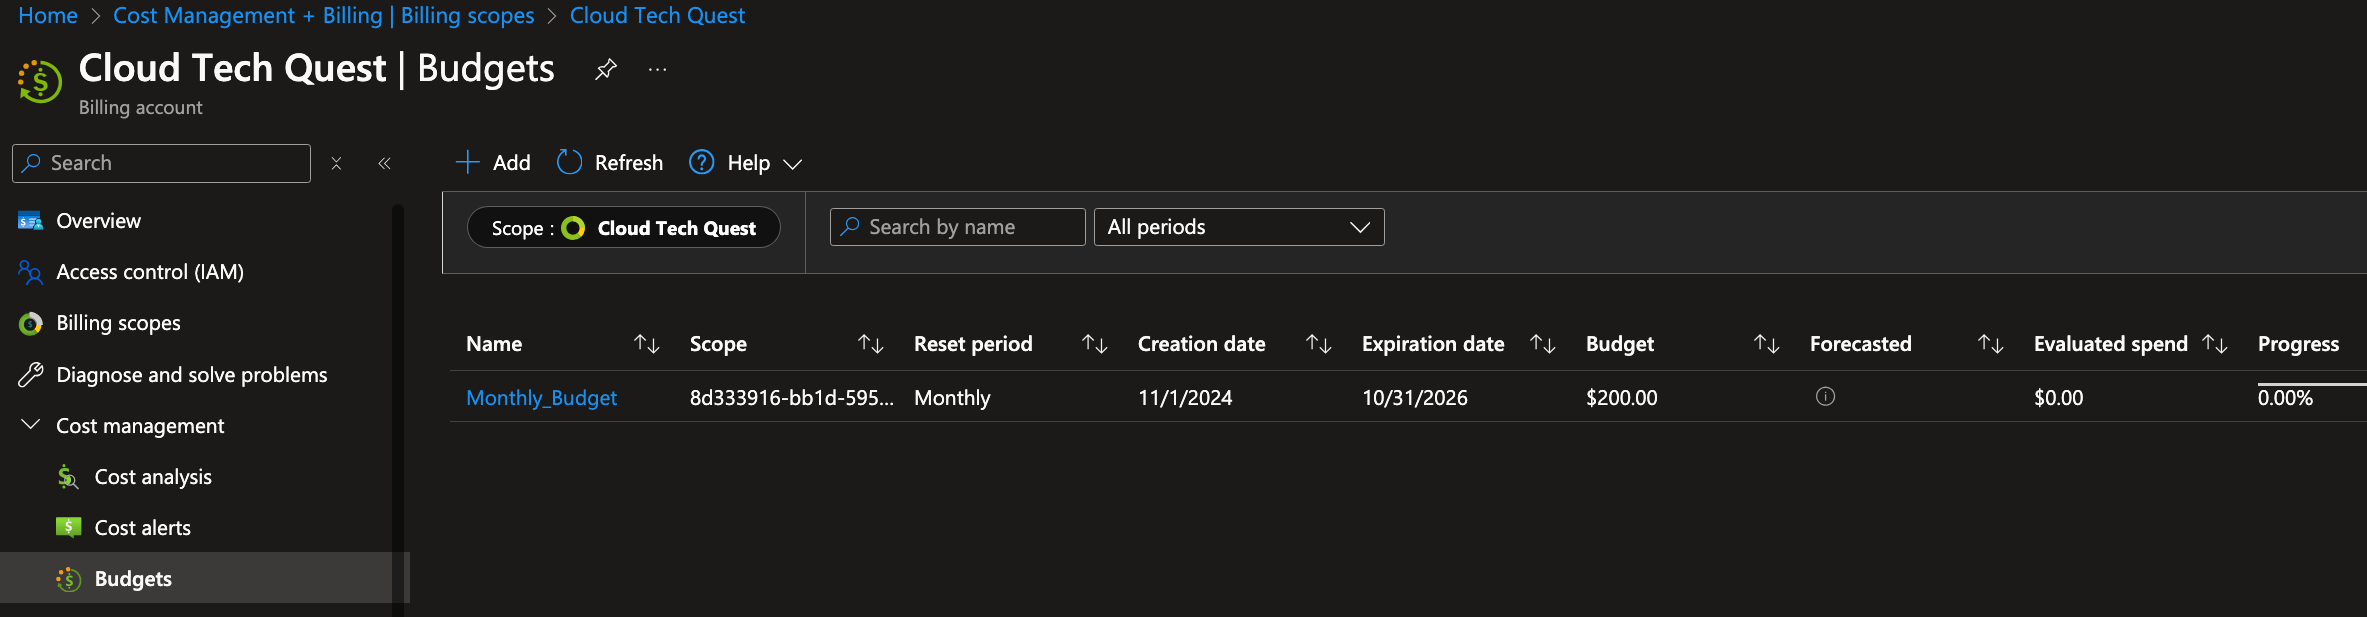
Task: Open the Monthly_Budget link
Action: point(542,398)
